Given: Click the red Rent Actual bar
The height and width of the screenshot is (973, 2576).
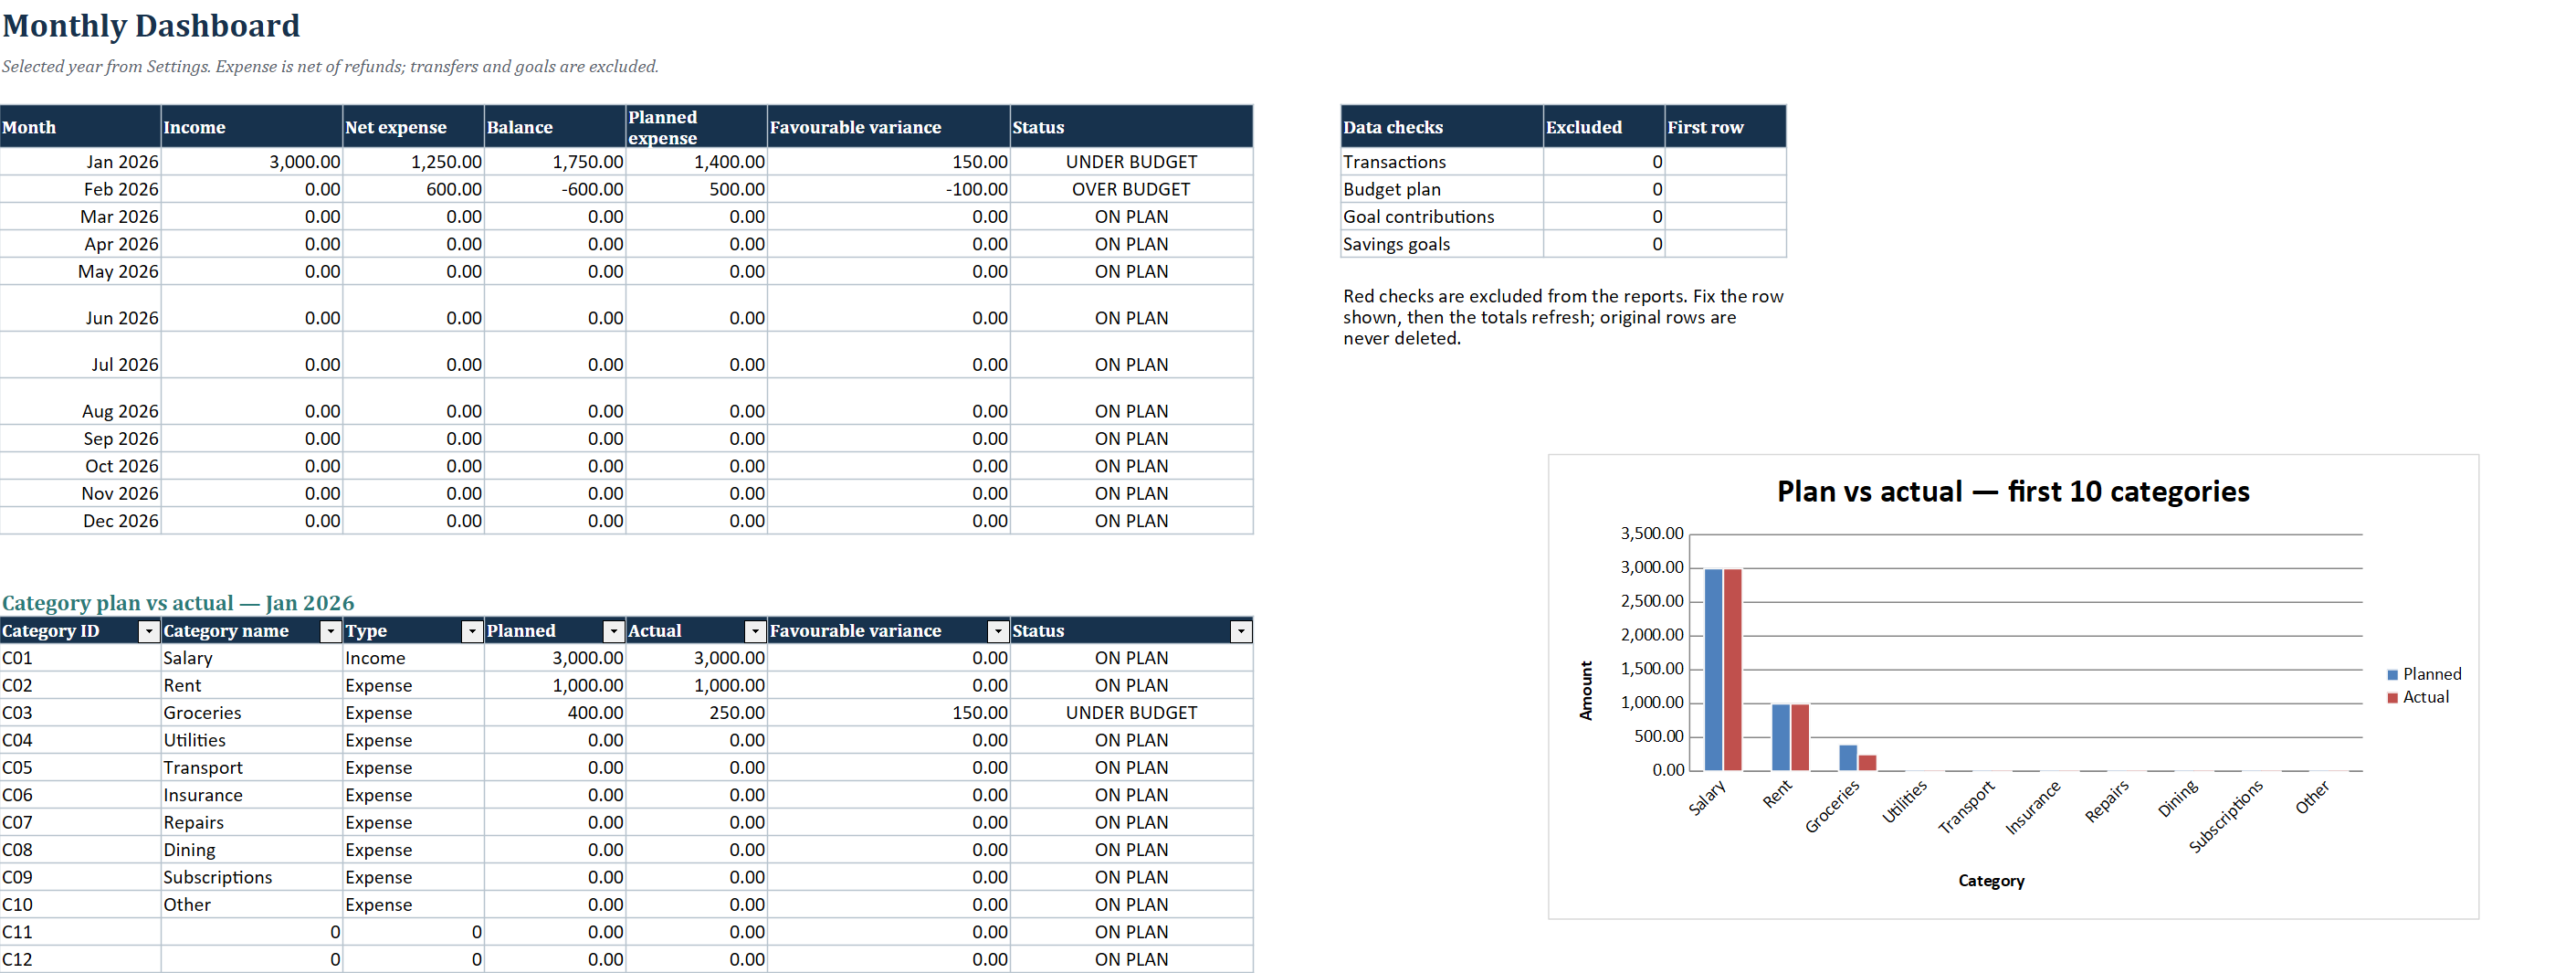Looking at the screenshot, I should (x=1800, y=737).
